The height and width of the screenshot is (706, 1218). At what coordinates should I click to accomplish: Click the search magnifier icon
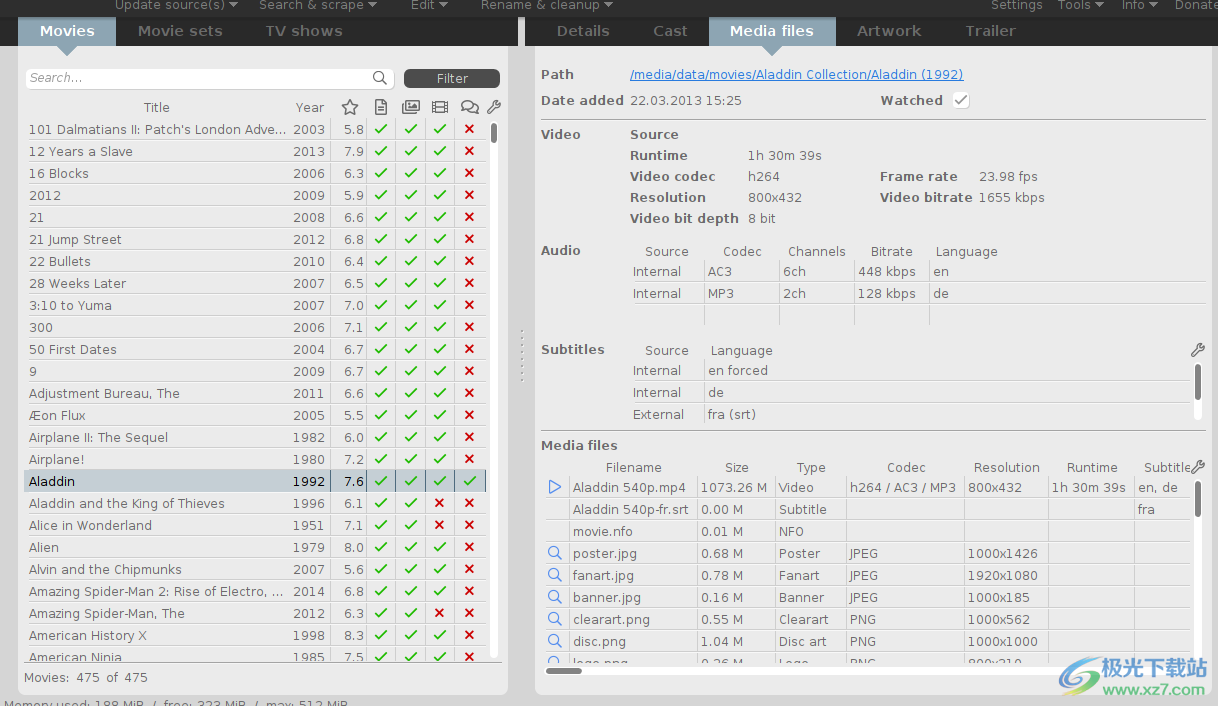(x=379, y=78)
